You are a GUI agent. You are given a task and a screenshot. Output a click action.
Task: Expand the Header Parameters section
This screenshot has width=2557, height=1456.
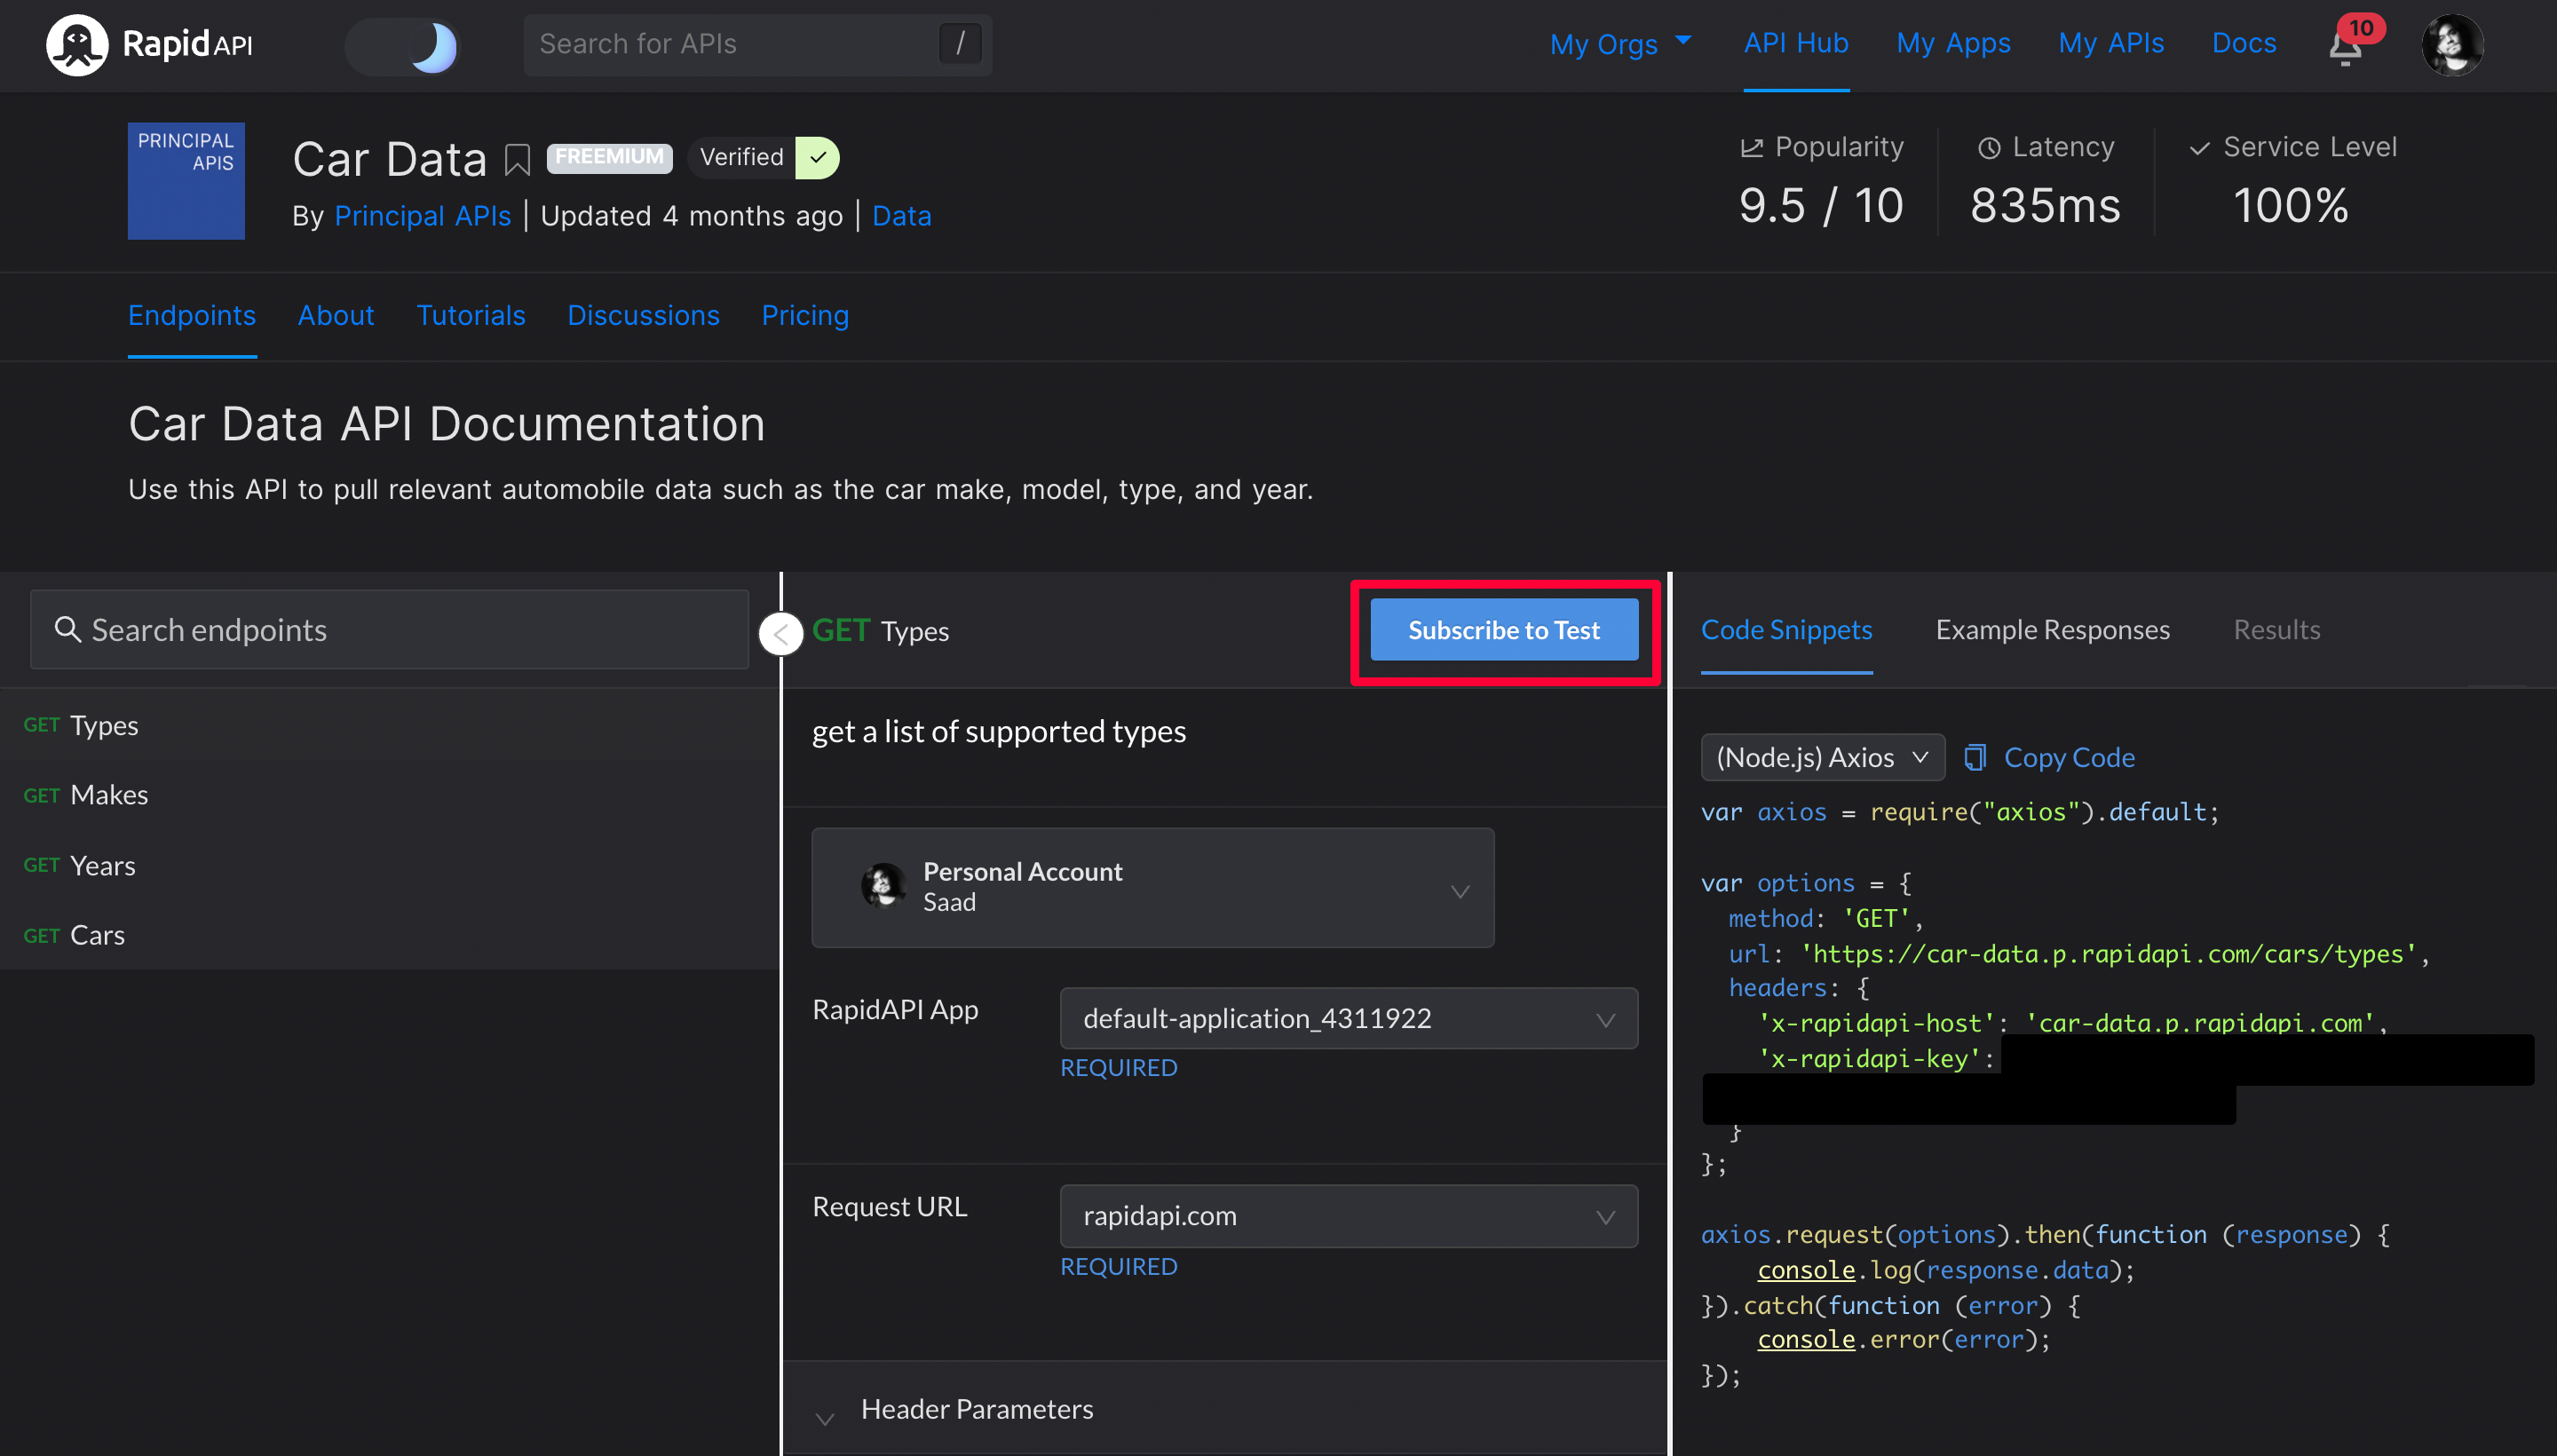pyautogui.click(x=976, y=1409)
